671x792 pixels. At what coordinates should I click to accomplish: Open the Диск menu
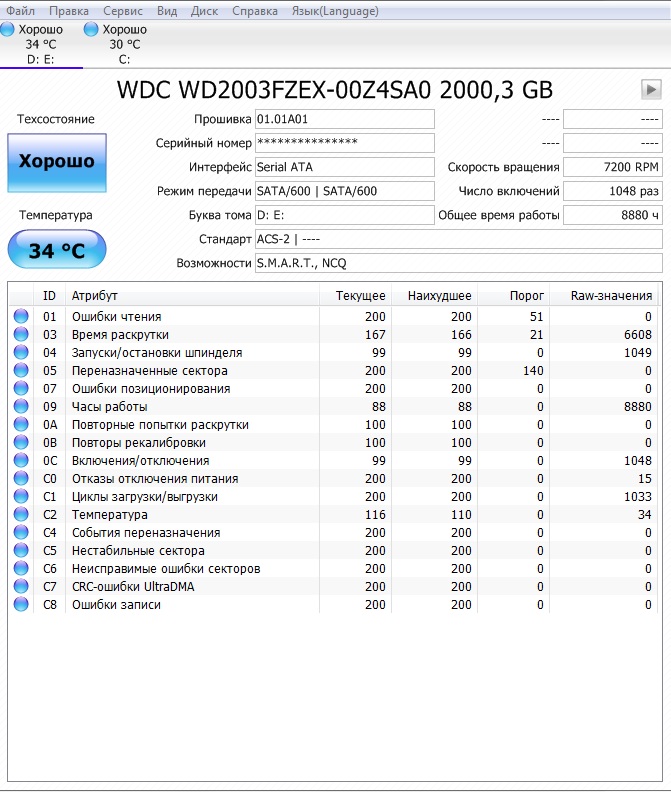[204, 11]
